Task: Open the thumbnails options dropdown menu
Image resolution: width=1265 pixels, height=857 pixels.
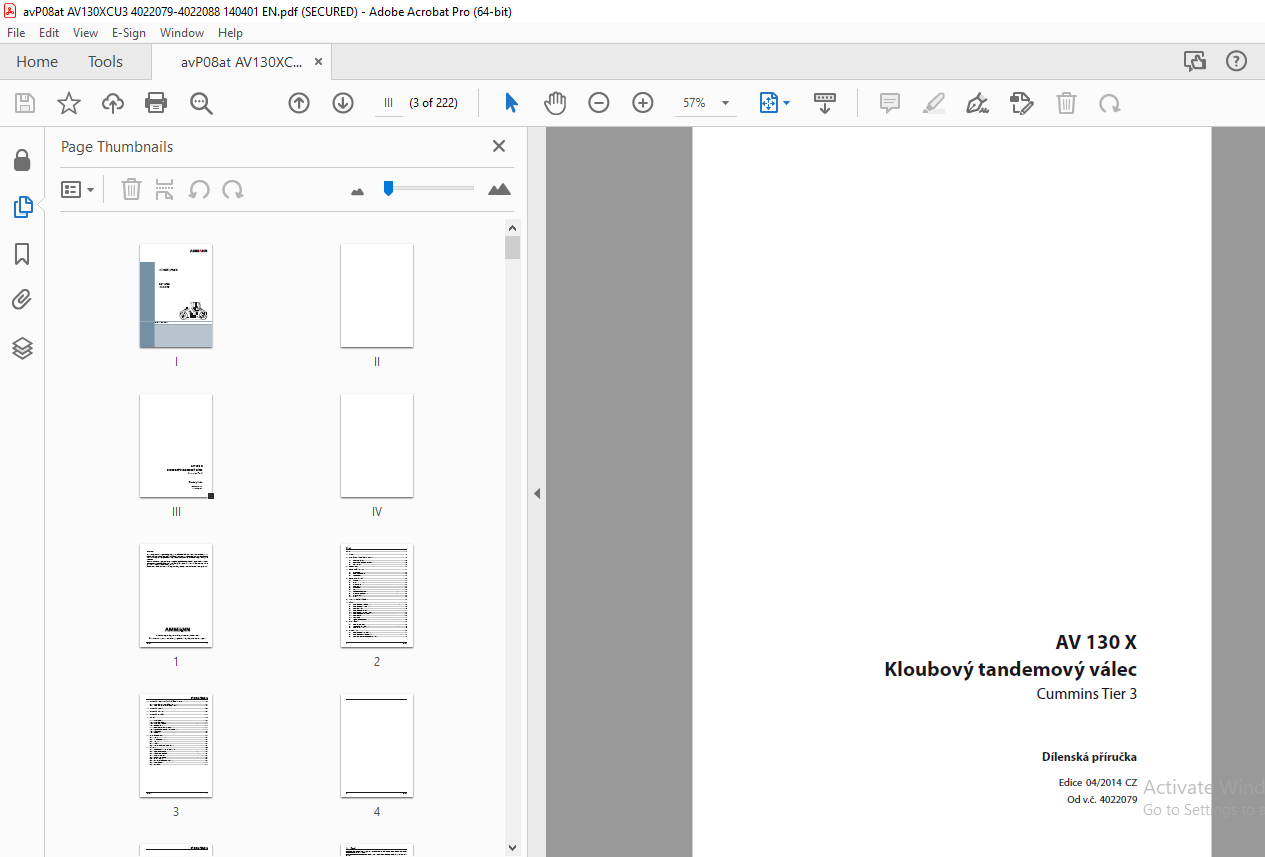Action: point(78,189)
